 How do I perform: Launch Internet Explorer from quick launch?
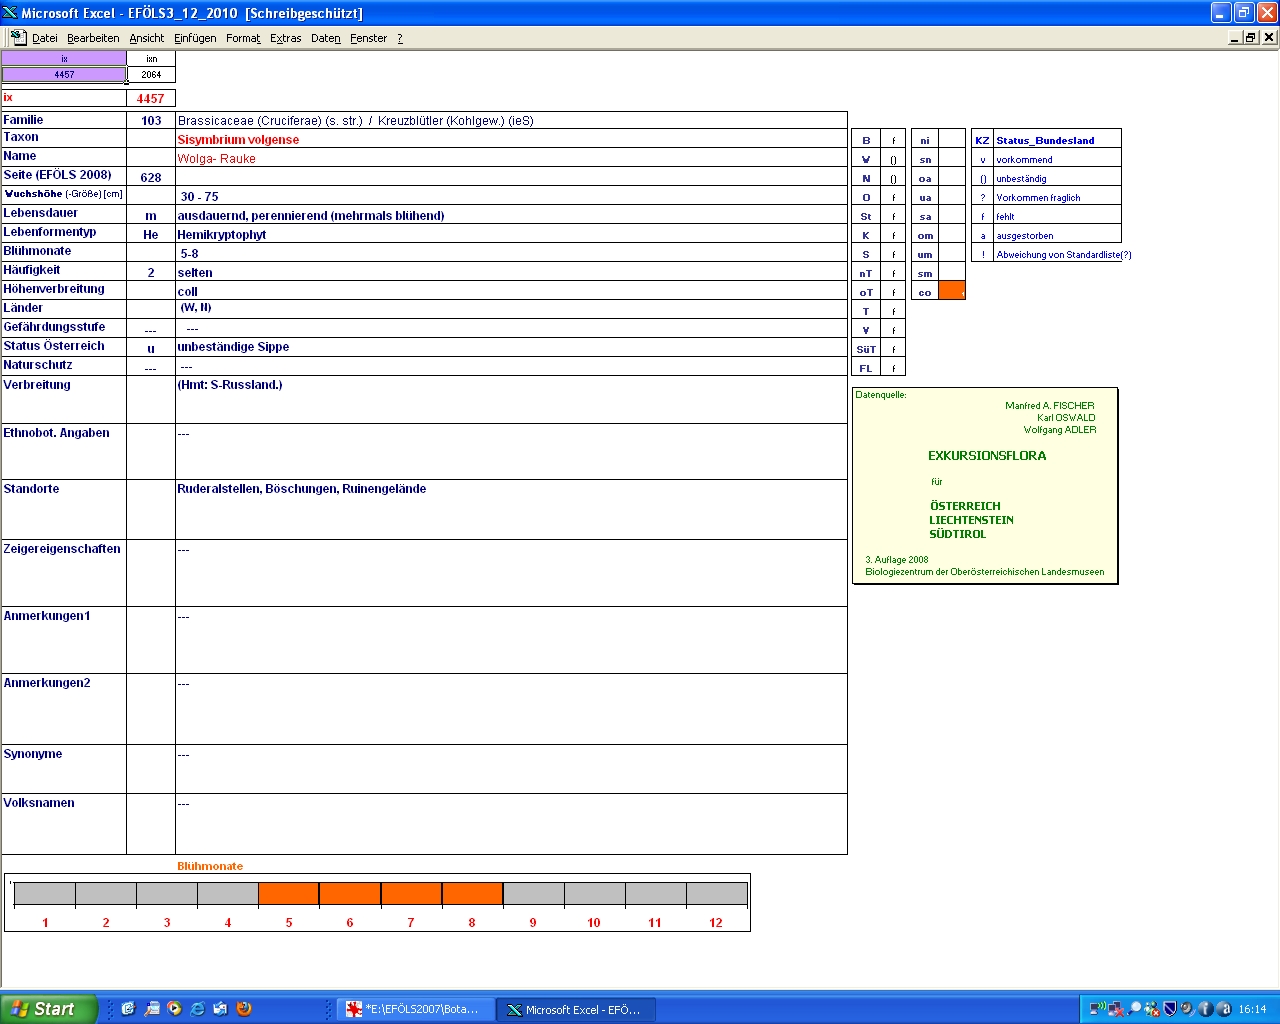(x=197, y=1009)
